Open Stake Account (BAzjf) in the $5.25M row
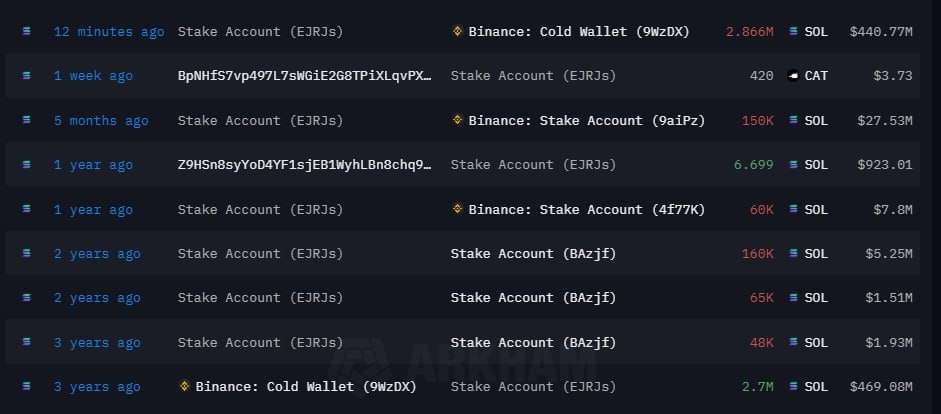The height and width of the screenshot is (414, 941). [533, 254]
